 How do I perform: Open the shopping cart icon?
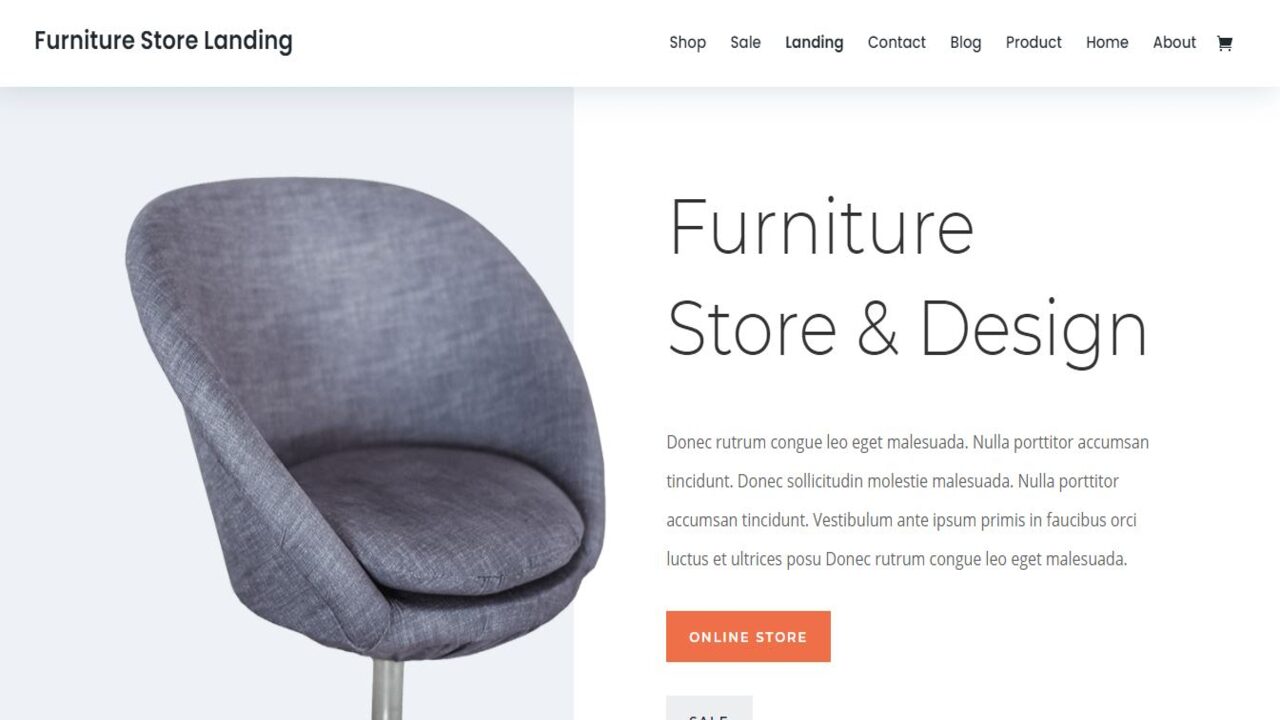[x=1224, y=43]
